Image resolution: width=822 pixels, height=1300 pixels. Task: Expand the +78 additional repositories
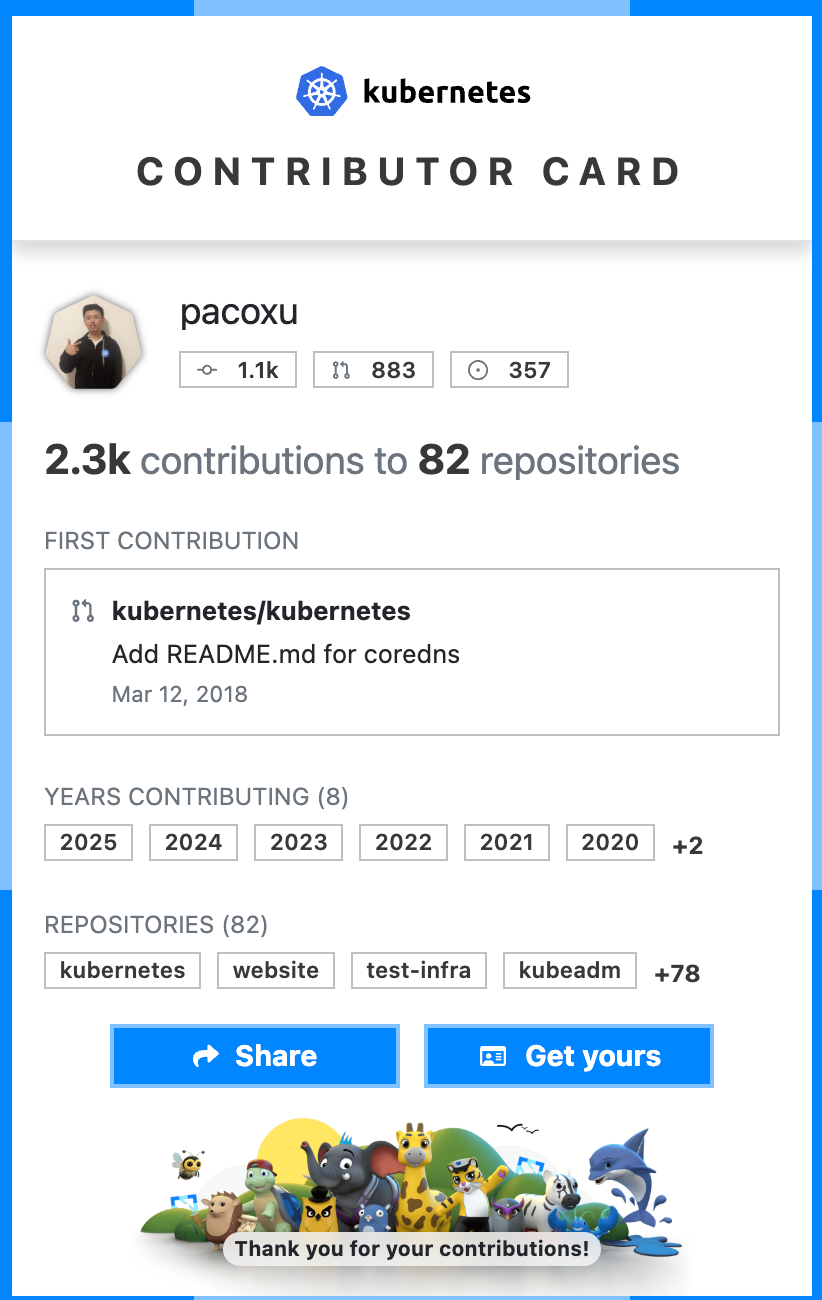tap(677, 973)
